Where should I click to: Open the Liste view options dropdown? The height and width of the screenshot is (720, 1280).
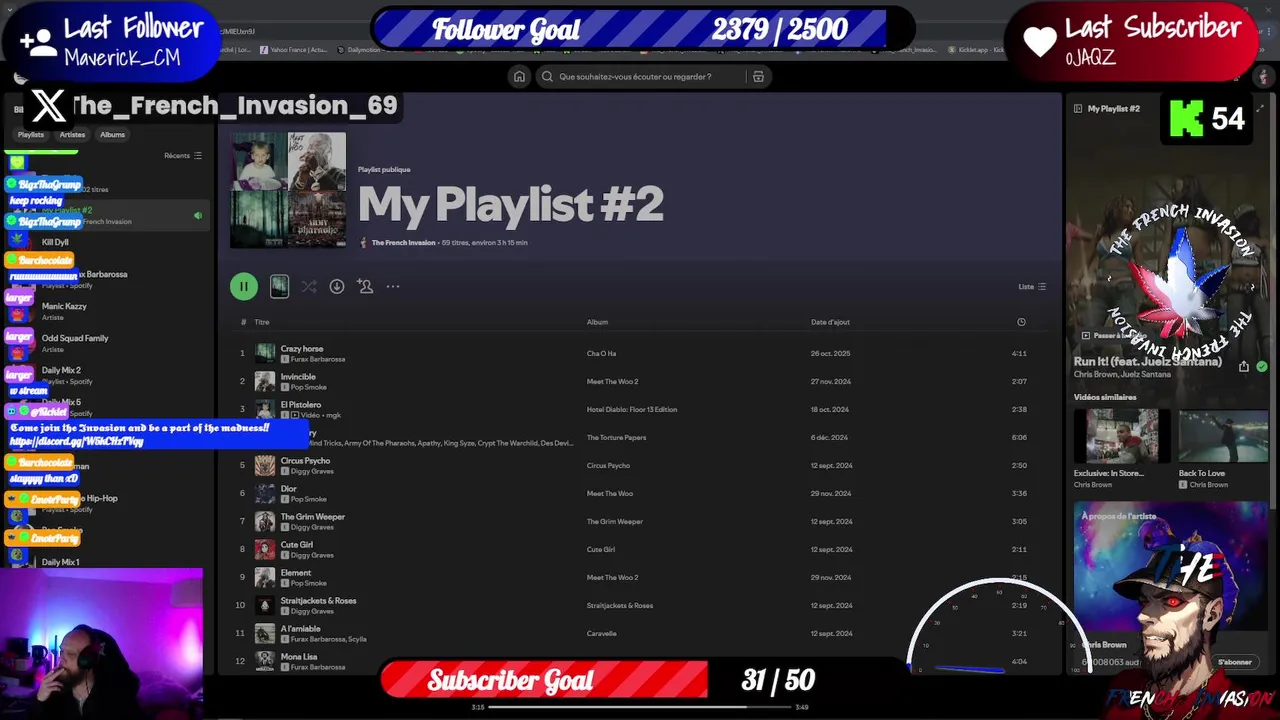1032,286
